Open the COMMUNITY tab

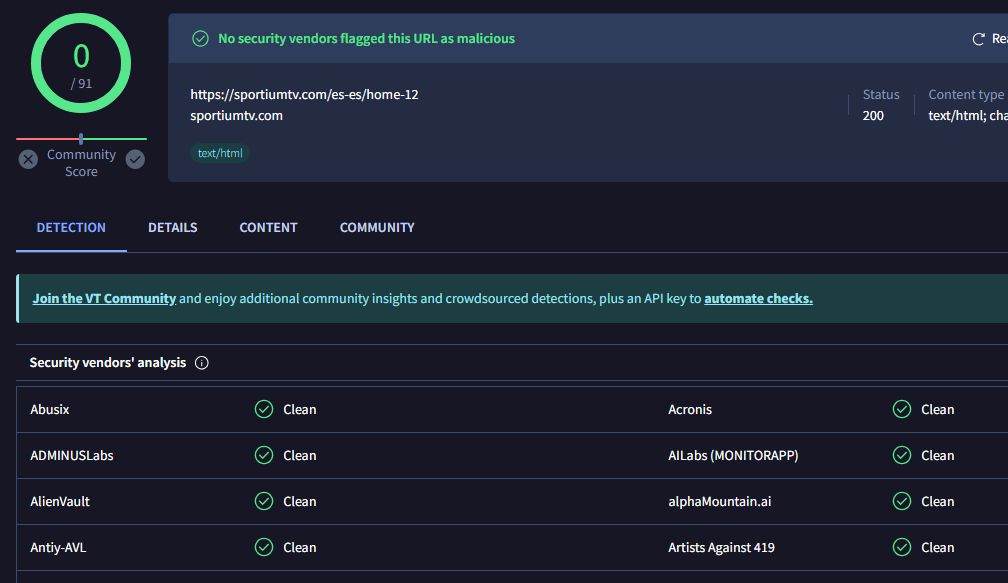tap(377, 228)
